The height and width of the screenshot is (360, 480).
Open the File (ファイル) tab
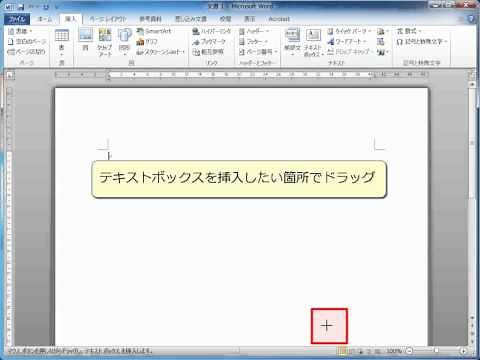point(17,19)
